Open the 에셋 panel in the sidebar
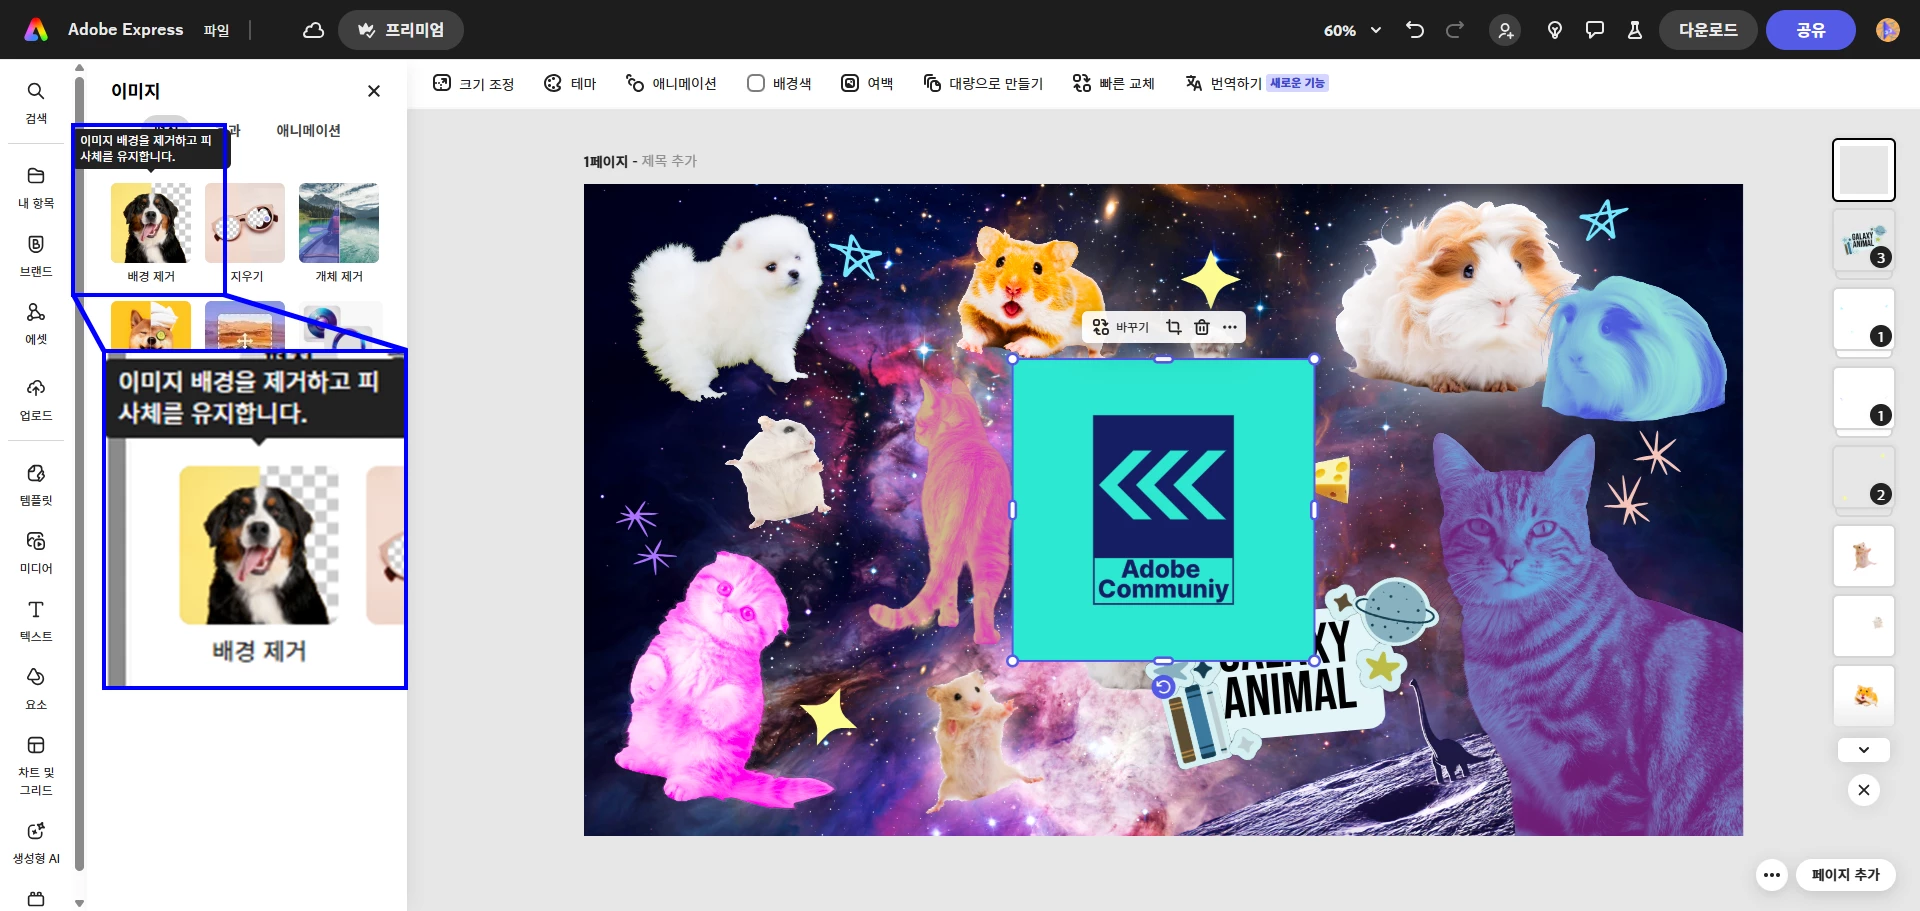 [x=36, y=323]
